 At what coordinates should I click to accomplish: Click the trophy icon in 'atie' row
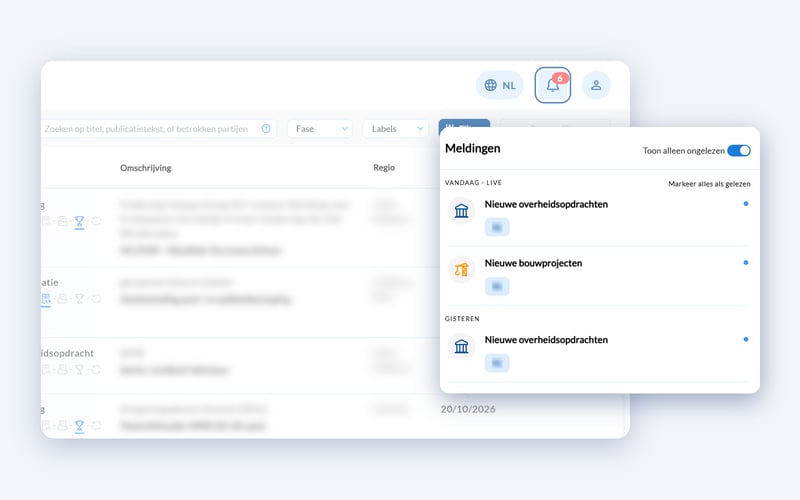(x=79, y=298)
